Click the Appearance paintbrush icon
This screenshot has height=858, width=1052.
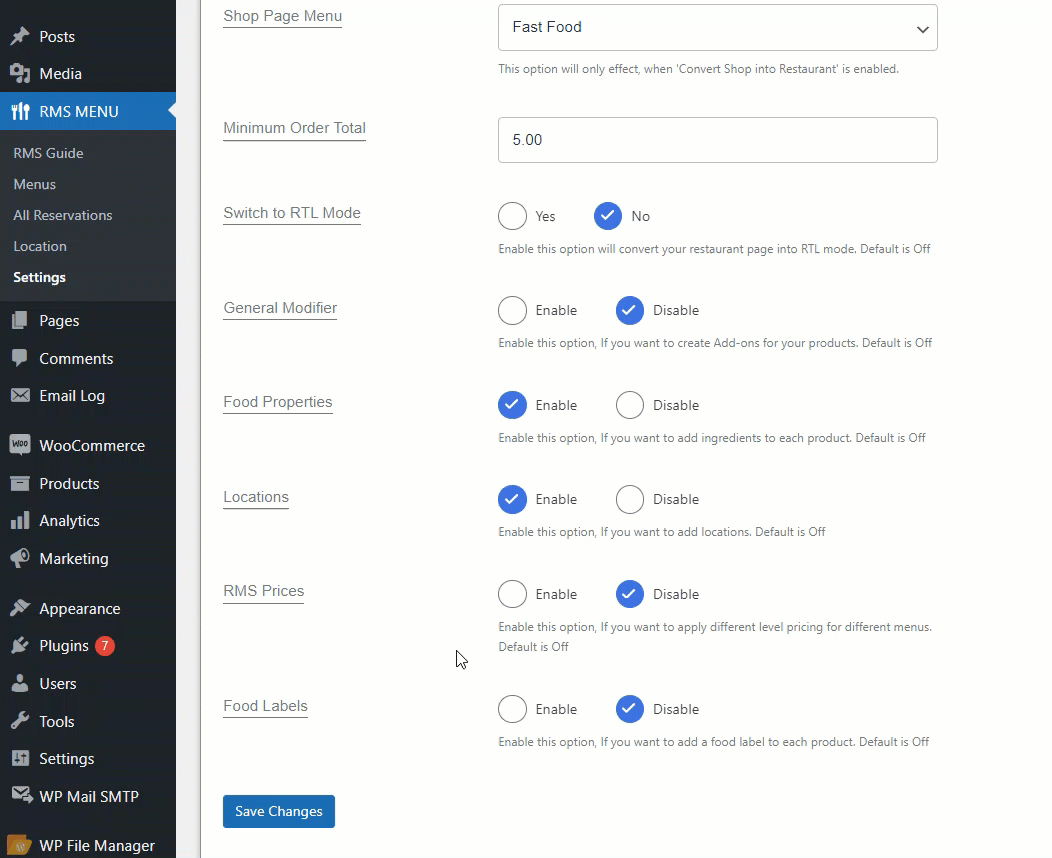tap(20, 608)
